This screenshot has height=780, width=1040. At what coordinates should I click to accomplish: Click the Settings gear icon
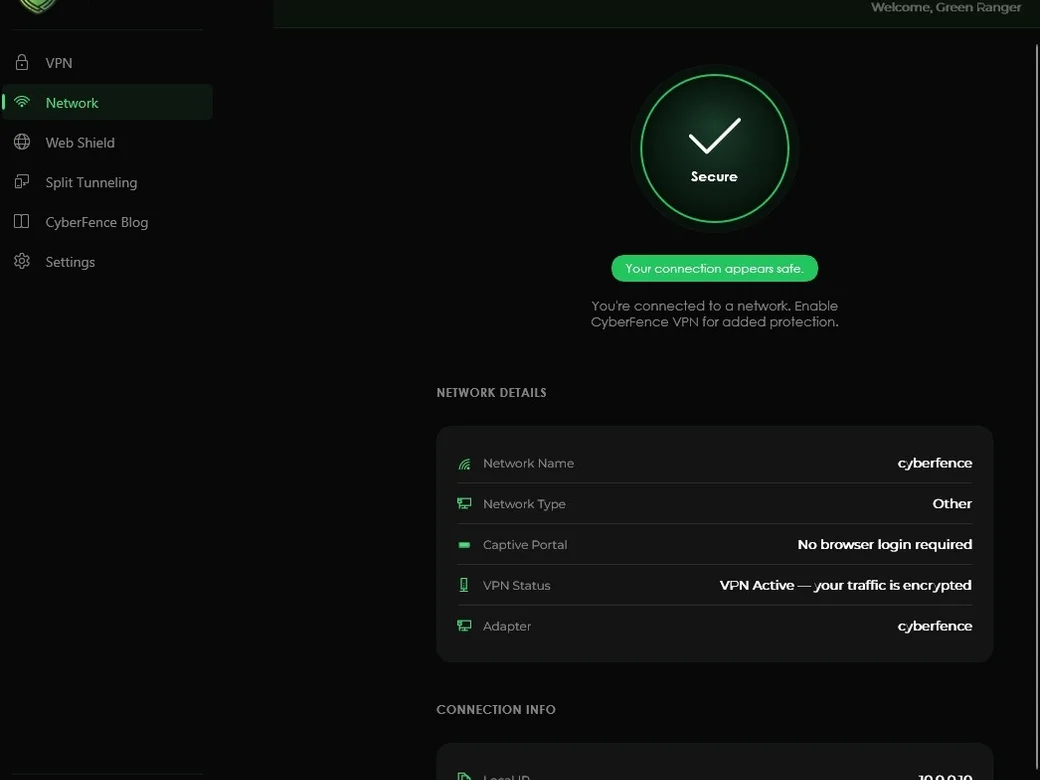coord(22,261)
